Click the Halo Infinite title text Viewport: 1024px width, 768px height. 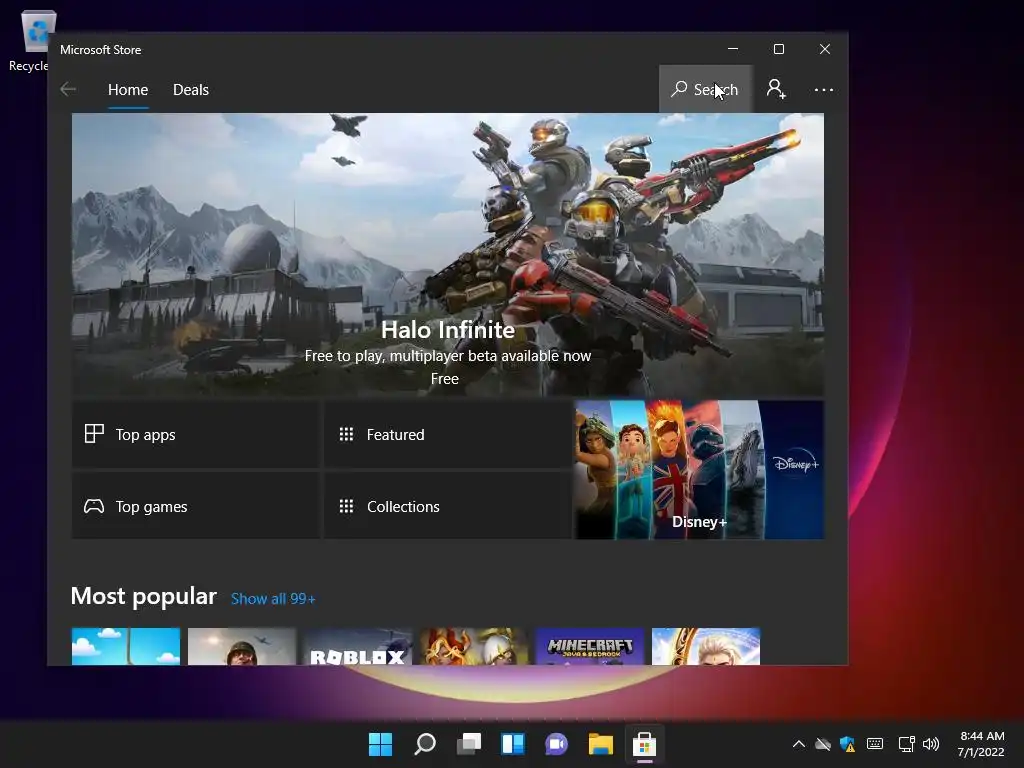[x=448, y=330]
